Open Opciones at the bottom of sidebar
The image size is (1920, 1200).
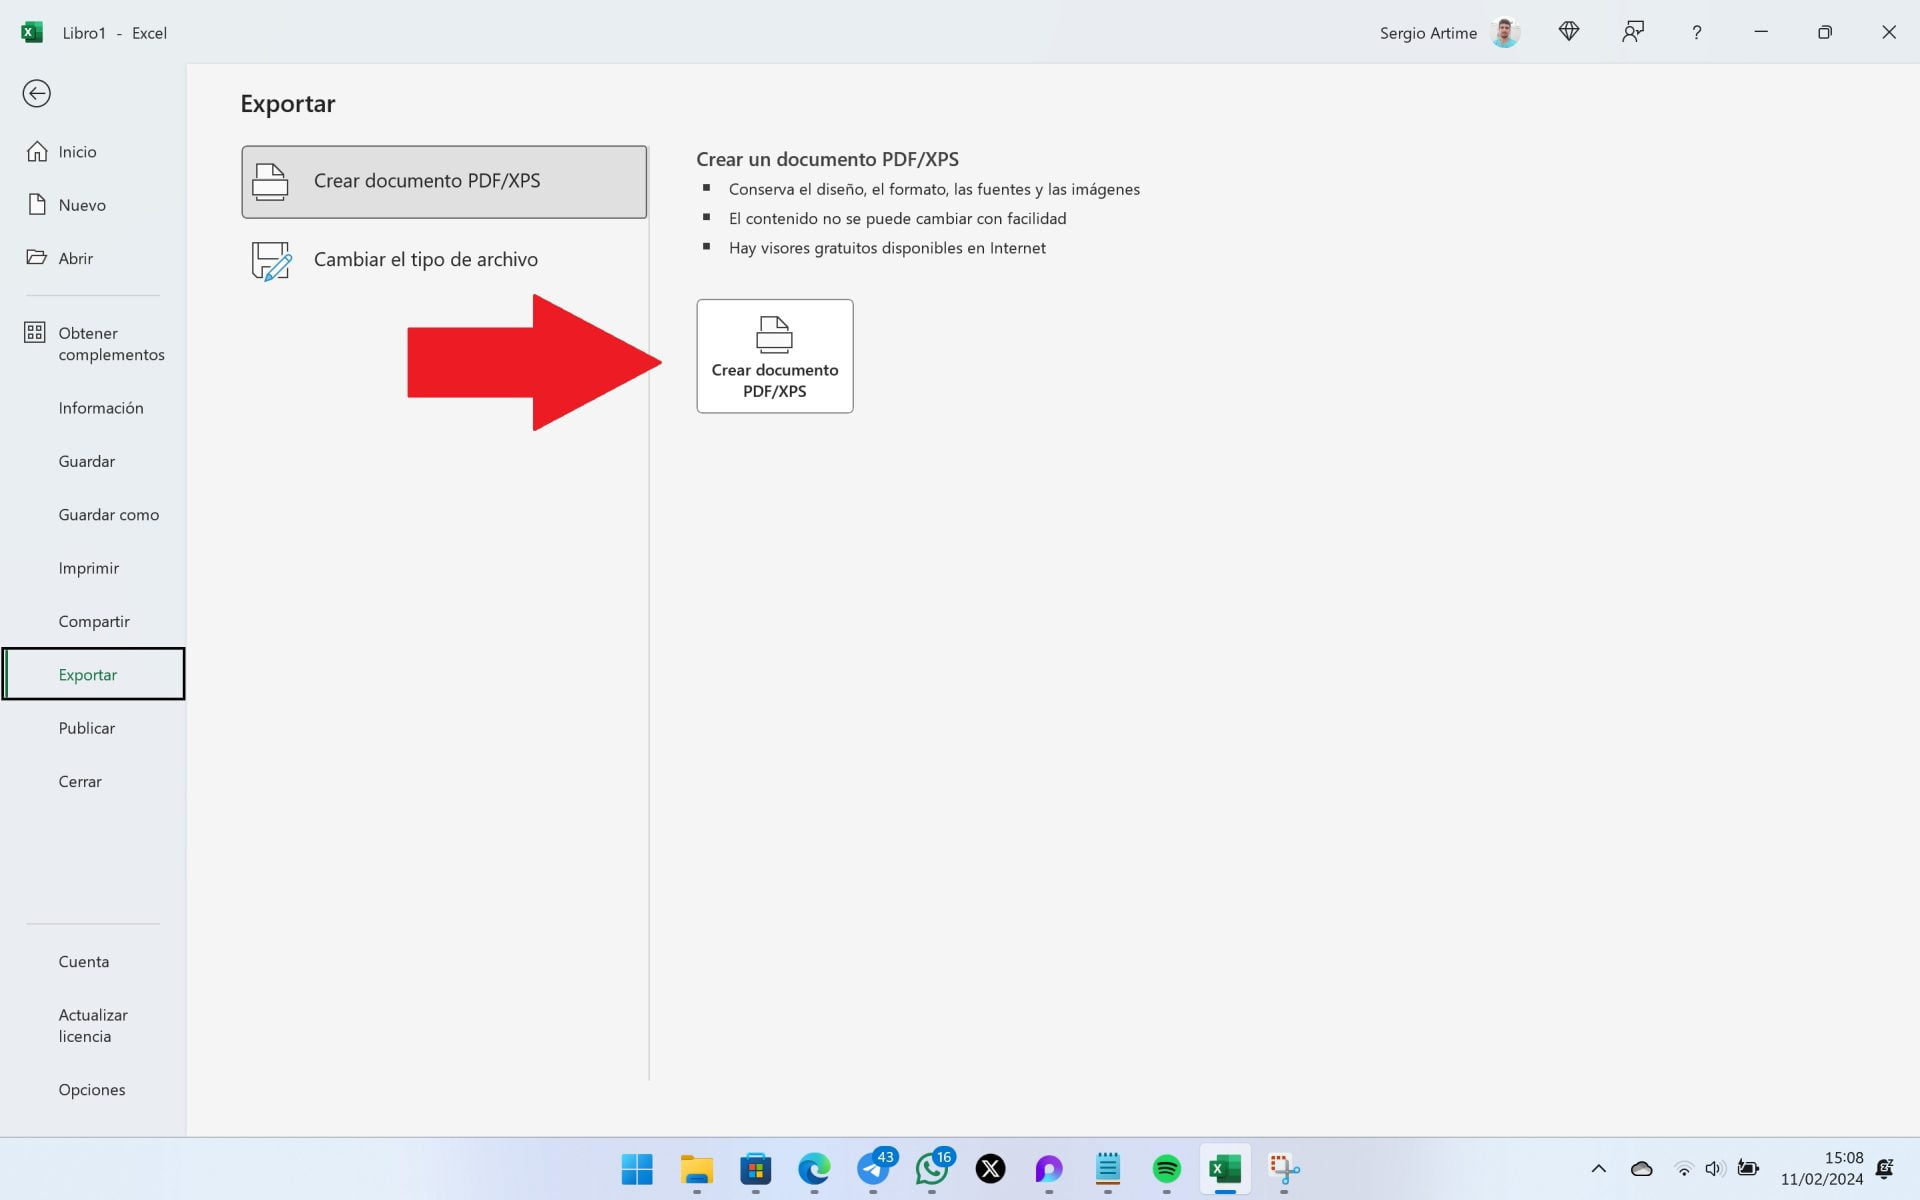91,1089
